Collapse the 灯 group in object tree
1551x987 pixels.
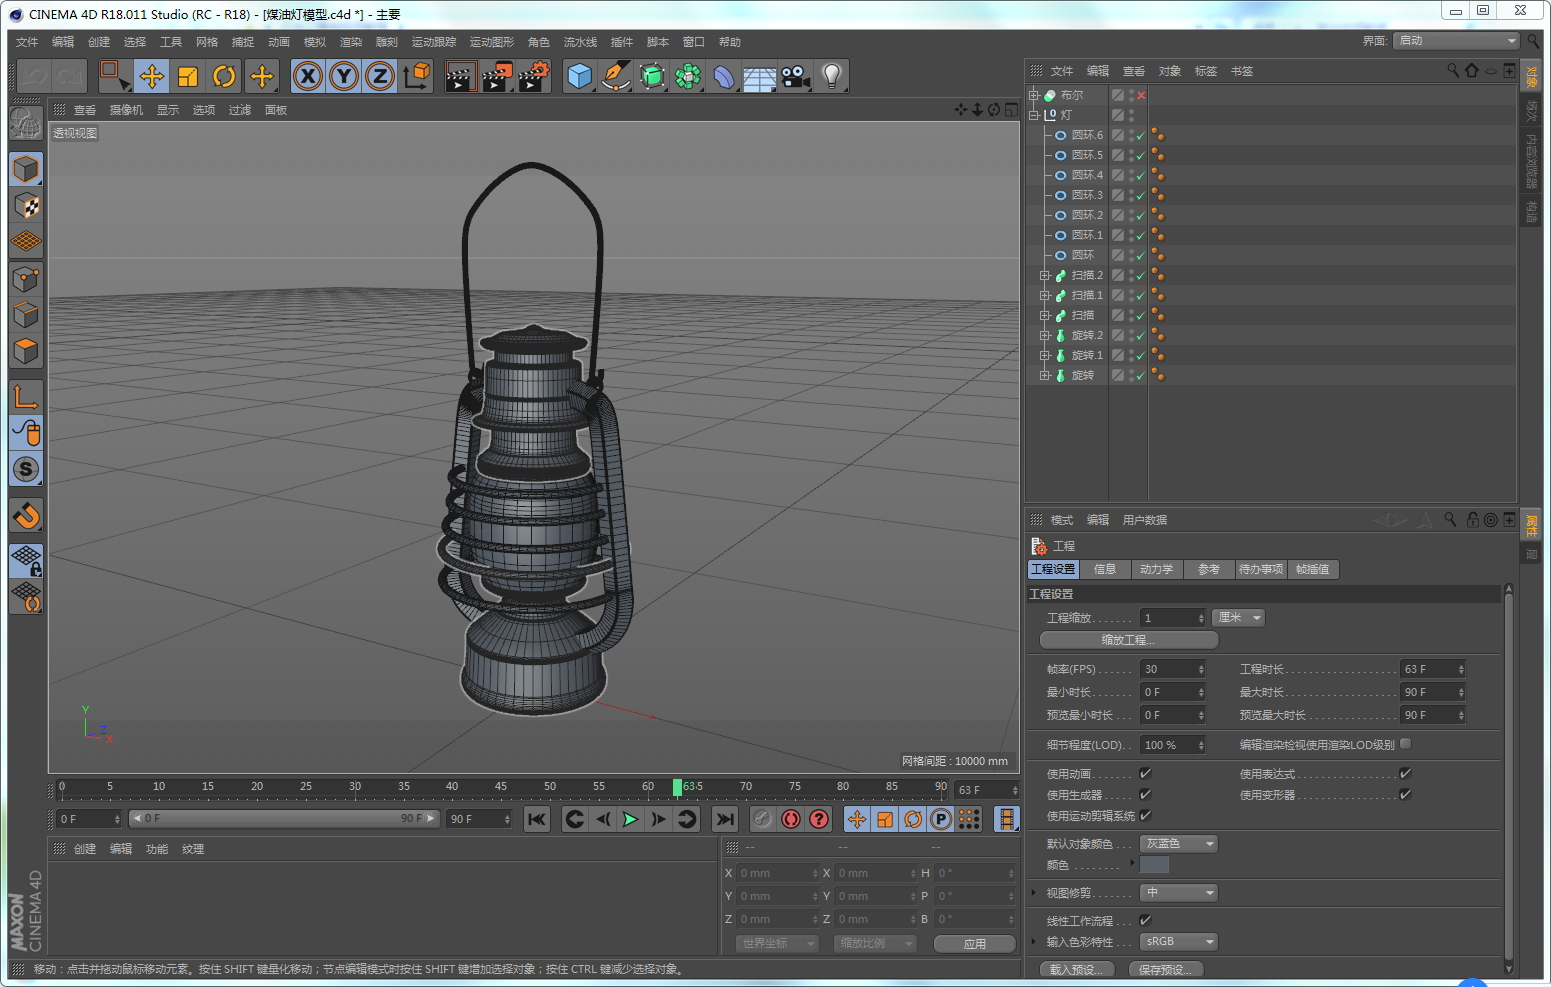click(1034, 115)
